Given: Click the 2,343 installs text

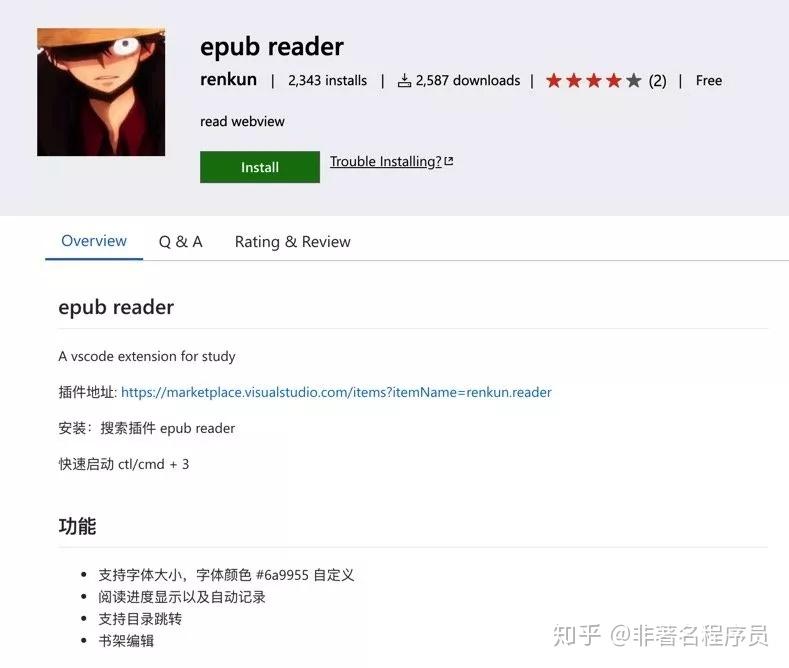Looking at the screenshot, I should [x=328, y=80].
